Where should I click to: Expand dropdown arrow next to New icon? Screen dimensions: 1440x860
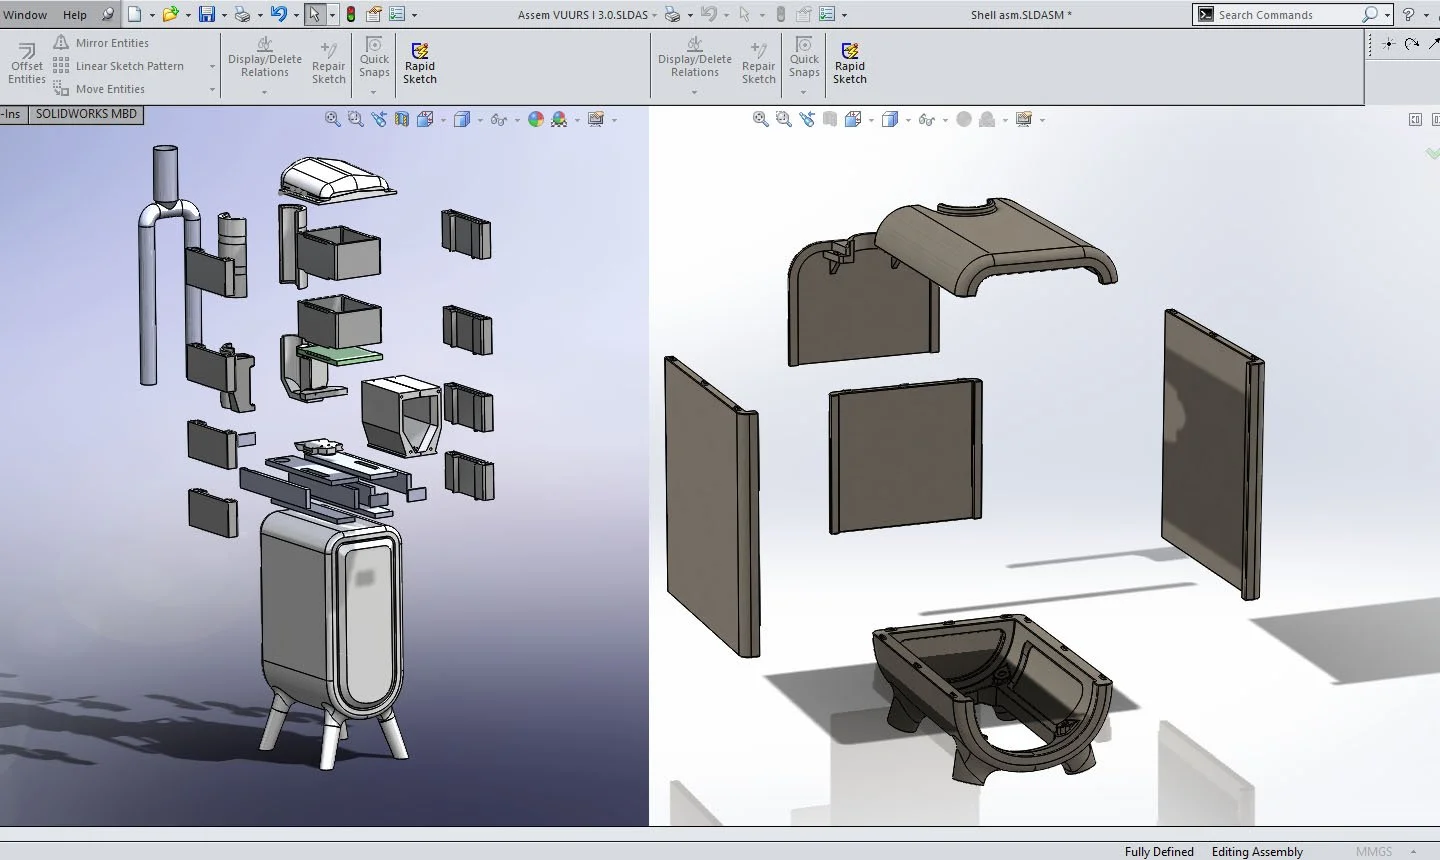point(152,15)
